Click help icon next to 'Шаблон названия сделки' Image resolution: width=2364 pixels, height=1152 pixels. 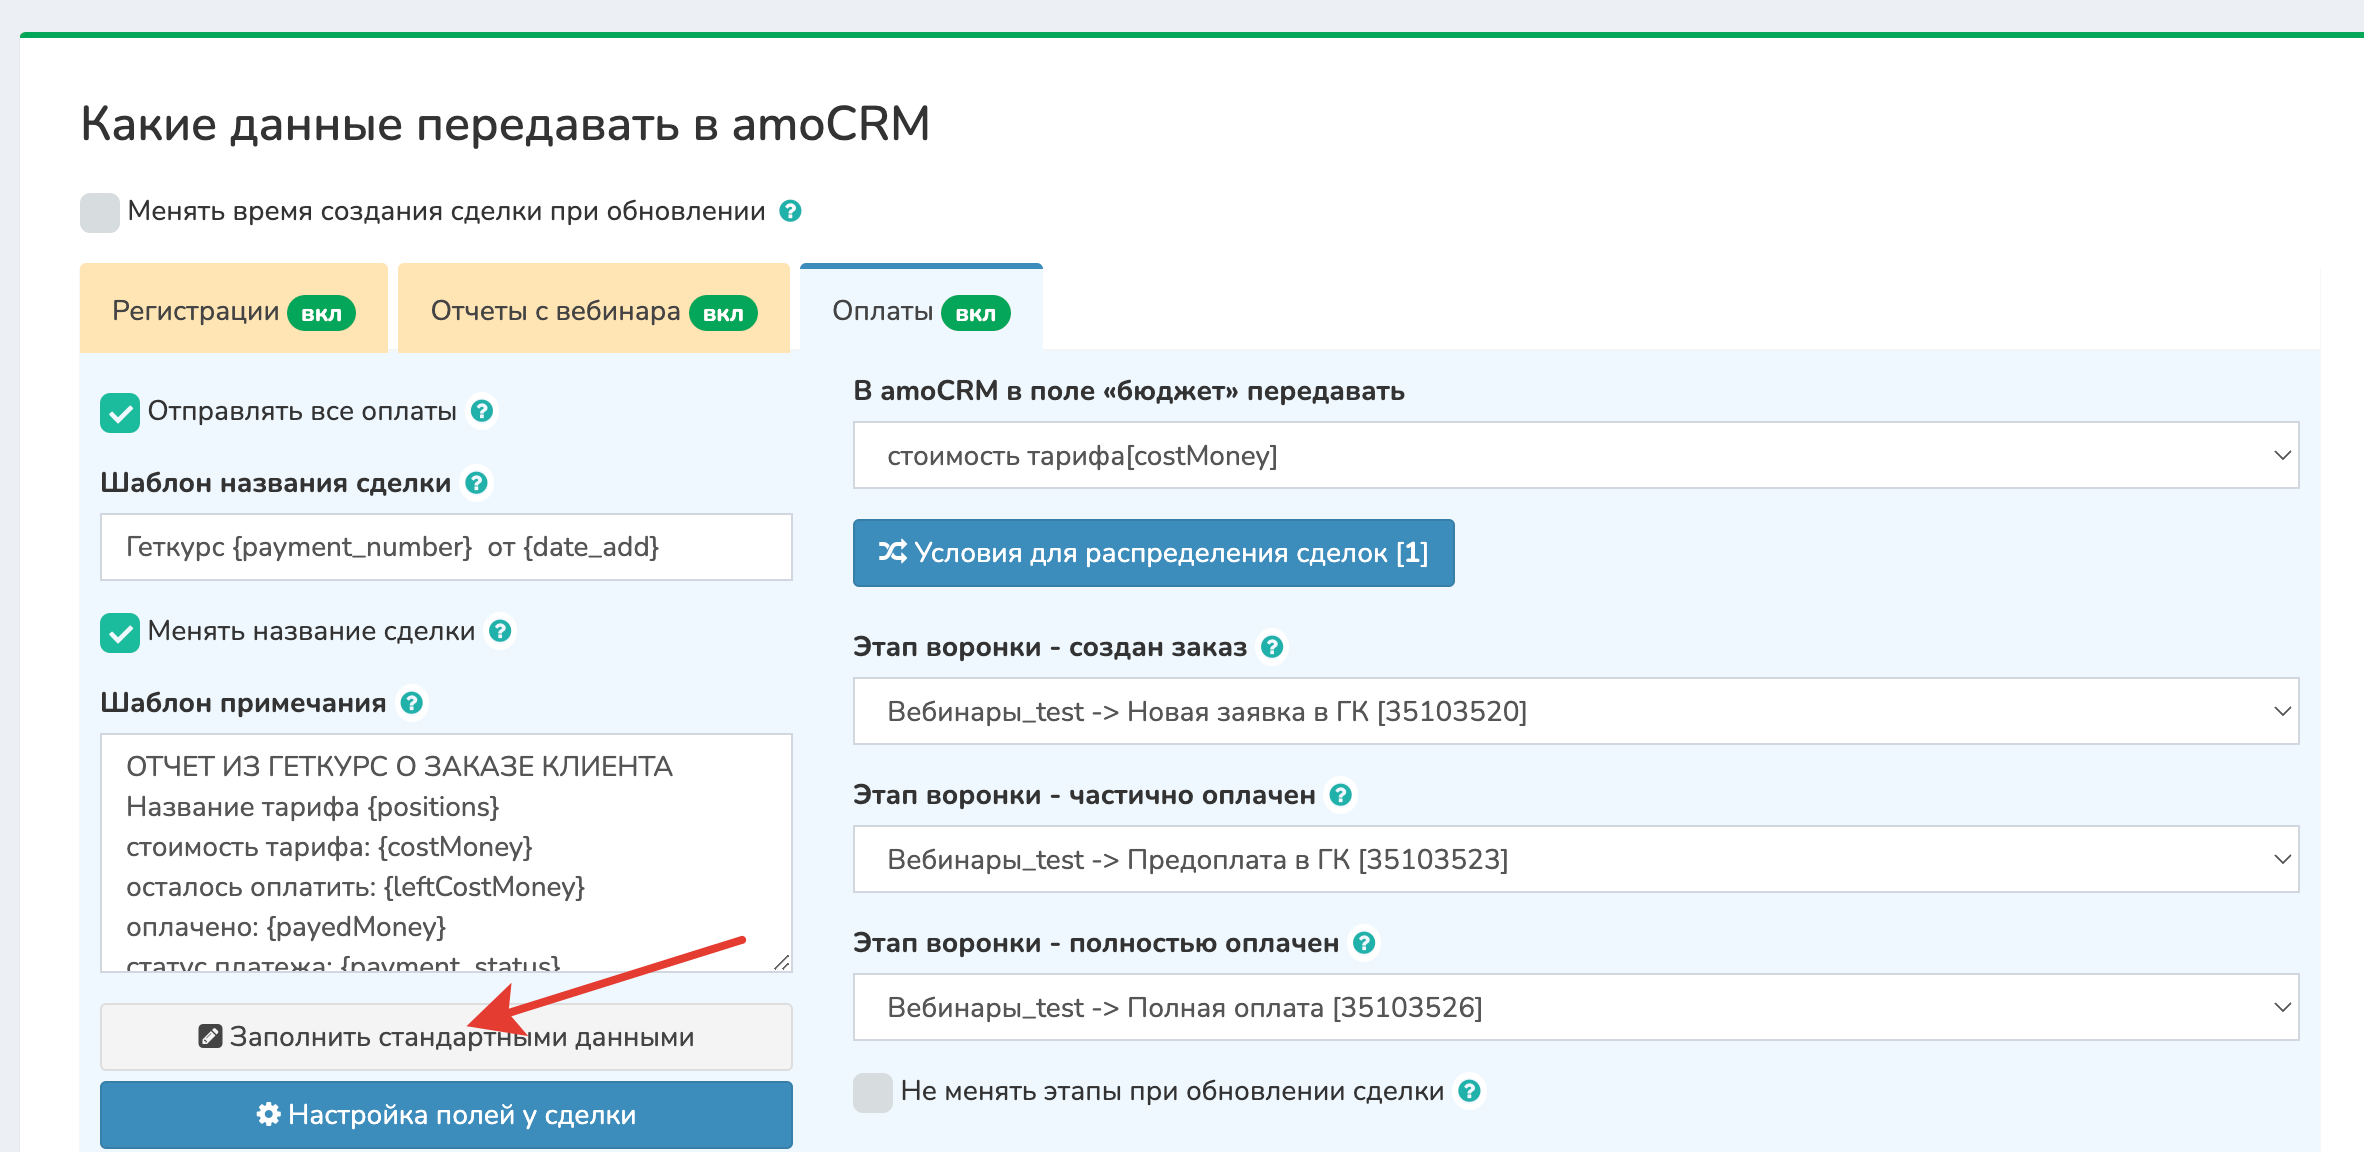coord(477,483)
